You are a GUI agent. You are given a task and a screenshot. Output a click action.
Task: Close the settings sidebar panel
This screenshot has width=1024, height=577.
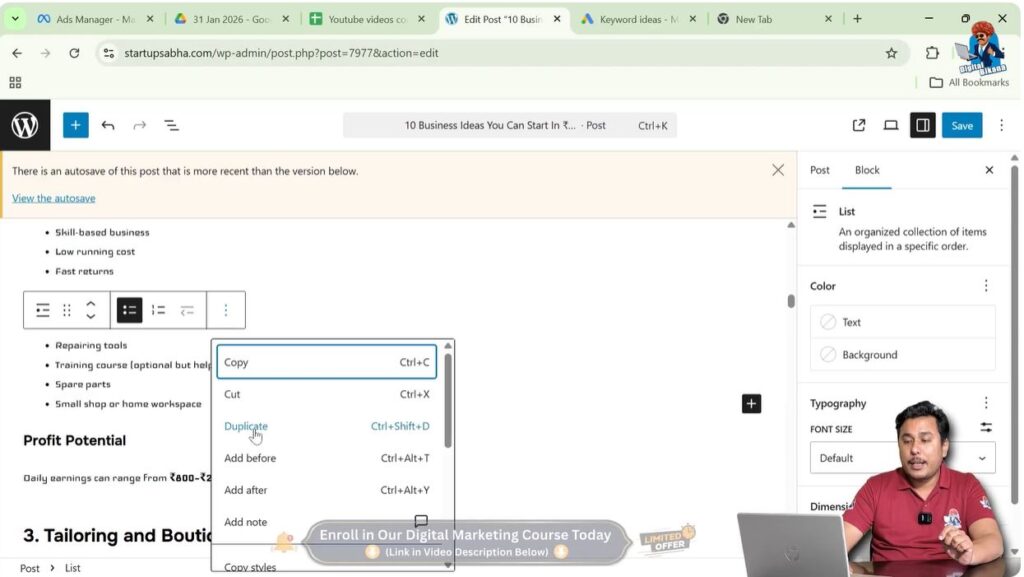pos(989,170)
